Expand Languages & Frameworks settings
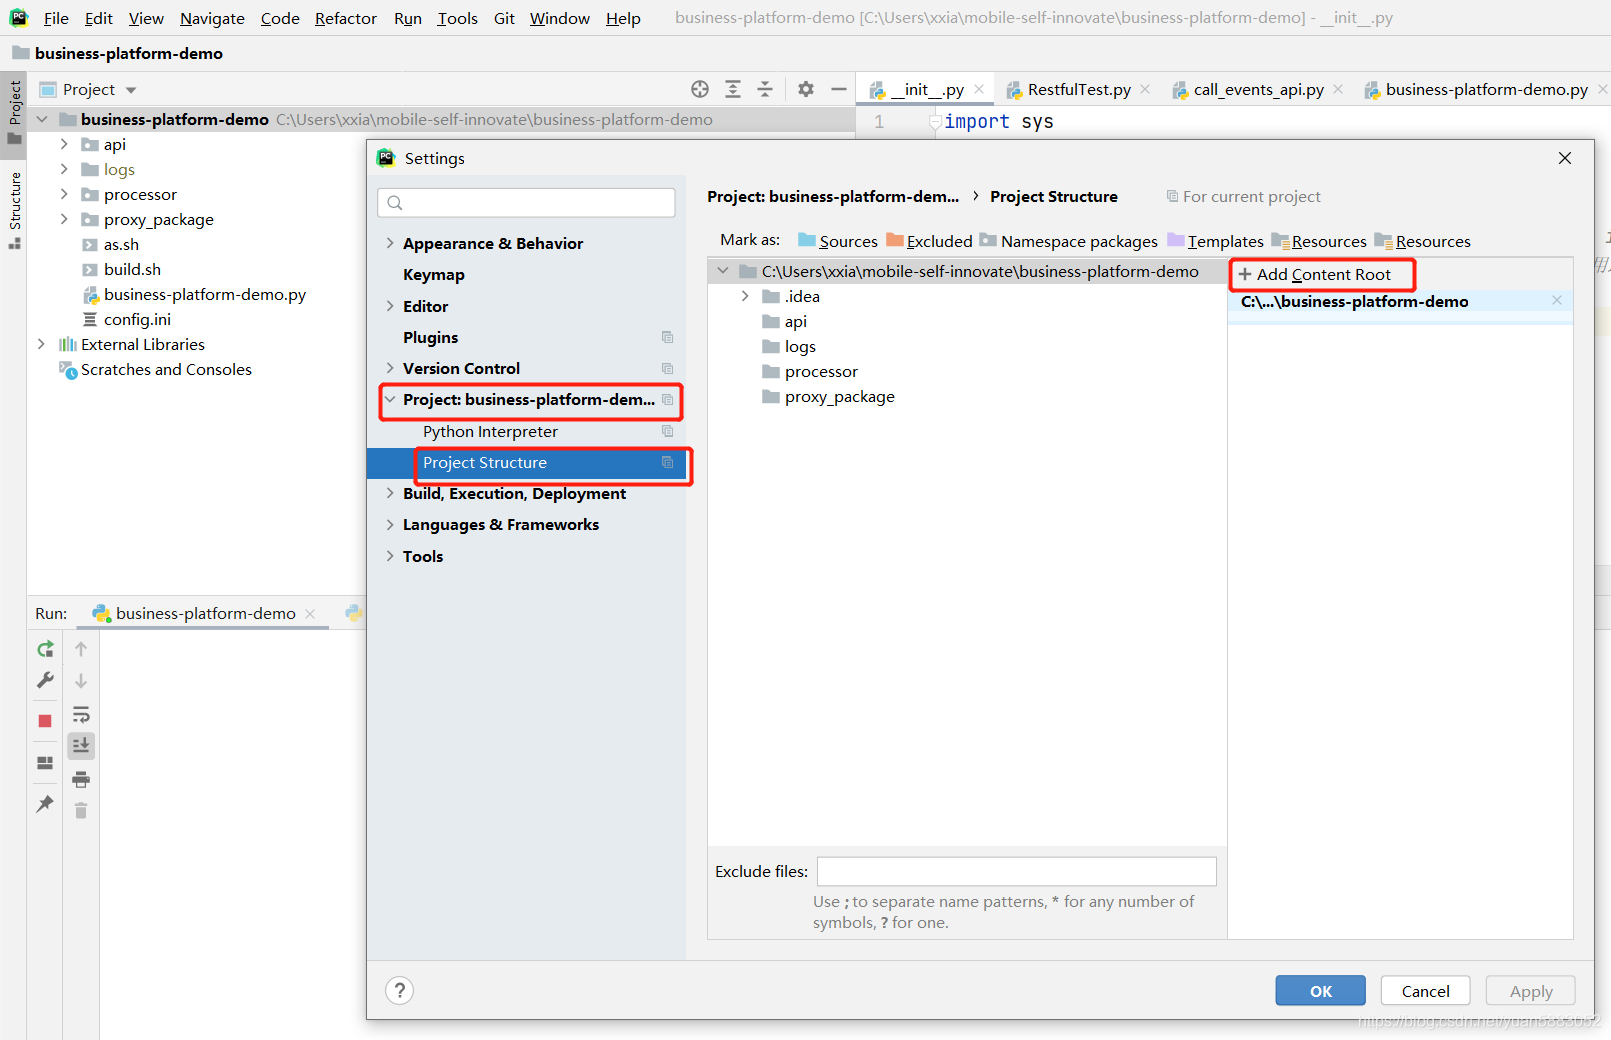The height and width of the screenshot is (1040, 1611). coord(390,524)
